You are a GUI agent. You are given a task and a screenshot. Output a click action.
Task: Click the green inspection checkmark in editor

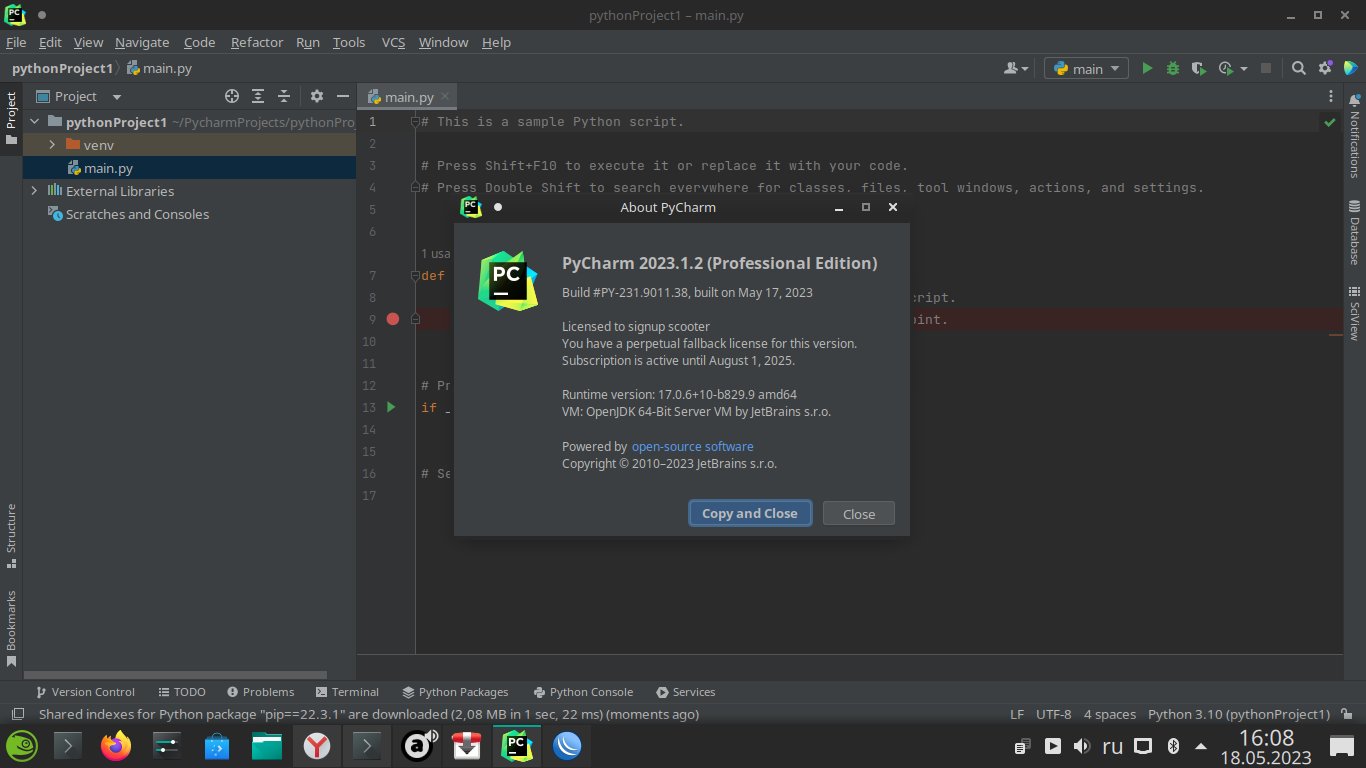click(x=1330, y=122)
